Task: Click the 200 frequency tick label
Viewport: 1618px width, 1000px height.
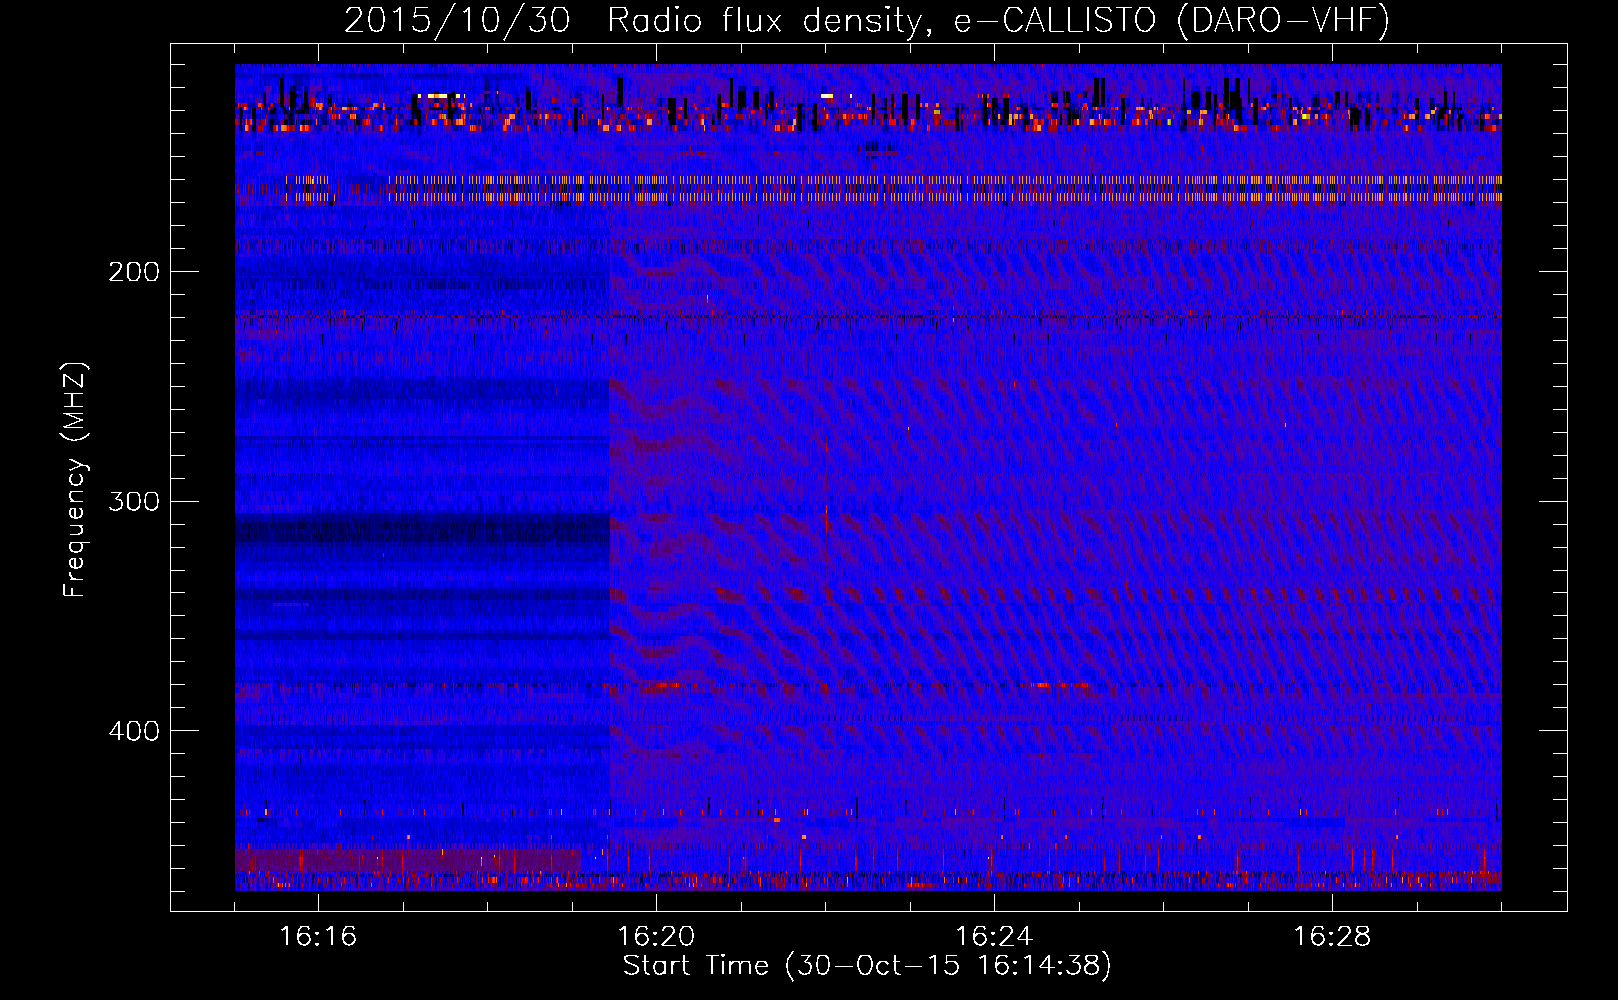Action: point(134,271)
